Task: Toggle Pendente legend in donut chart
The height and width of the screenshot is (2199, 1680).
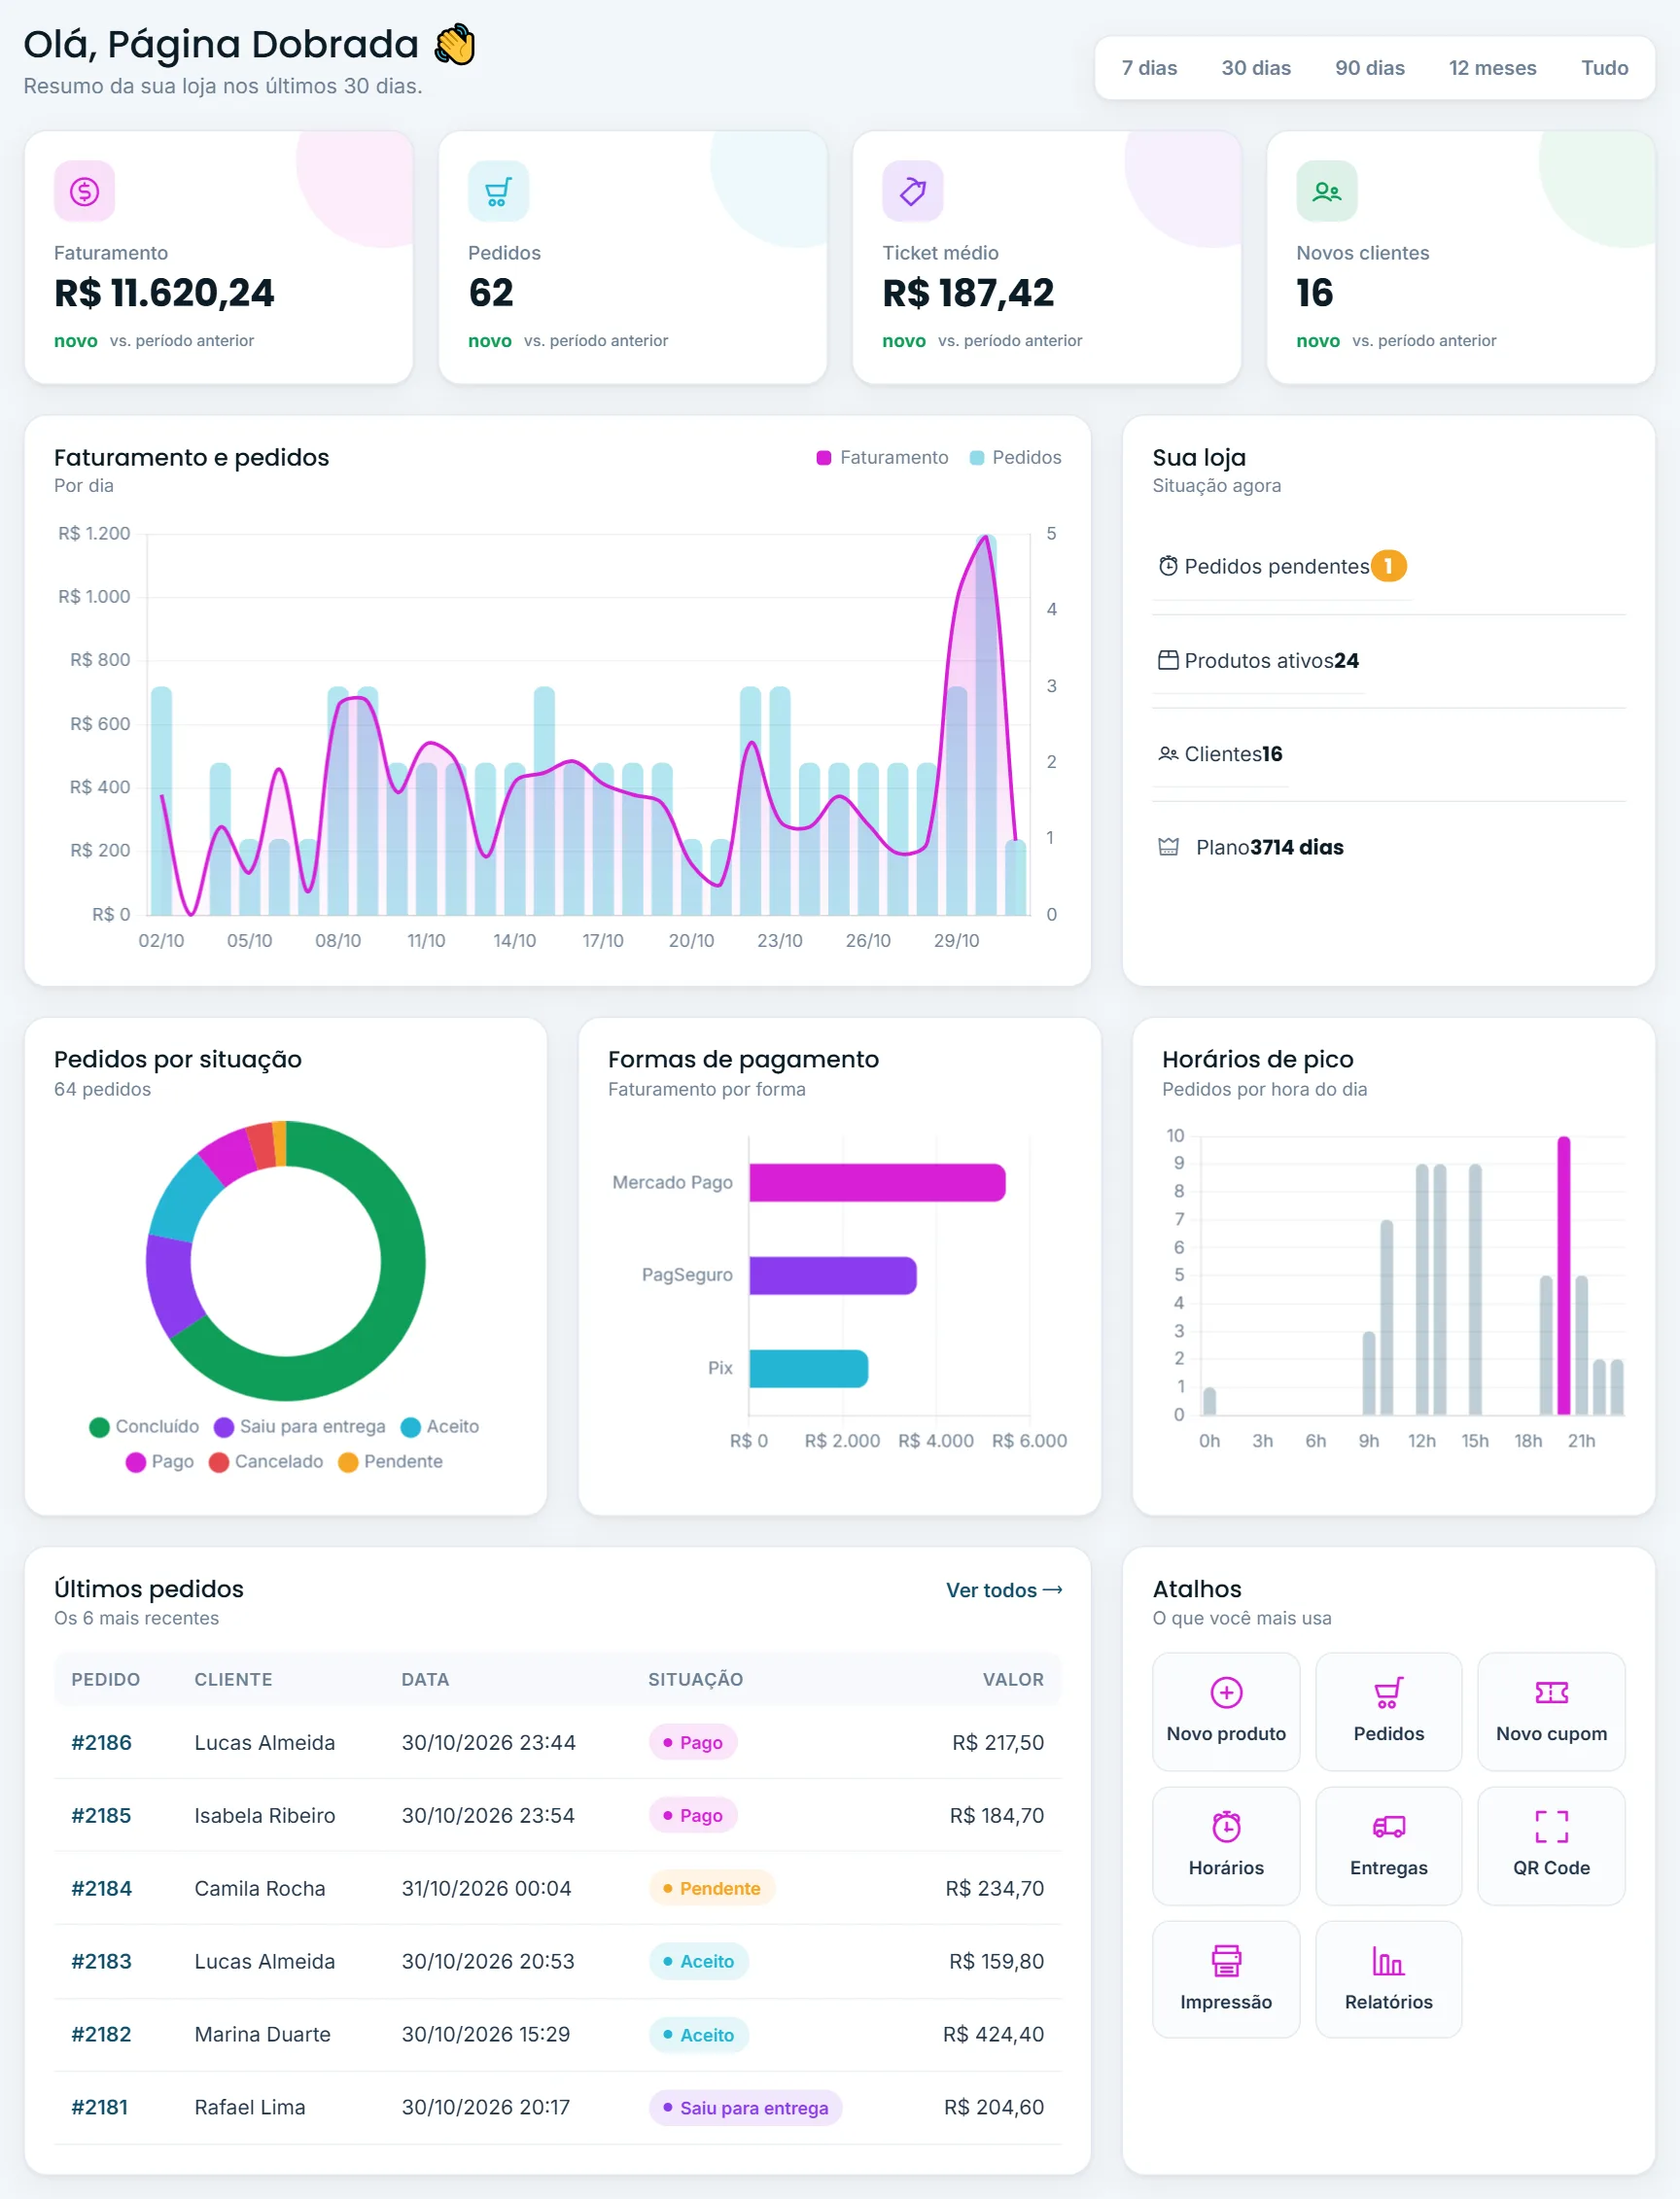Action: point(390,1461)
